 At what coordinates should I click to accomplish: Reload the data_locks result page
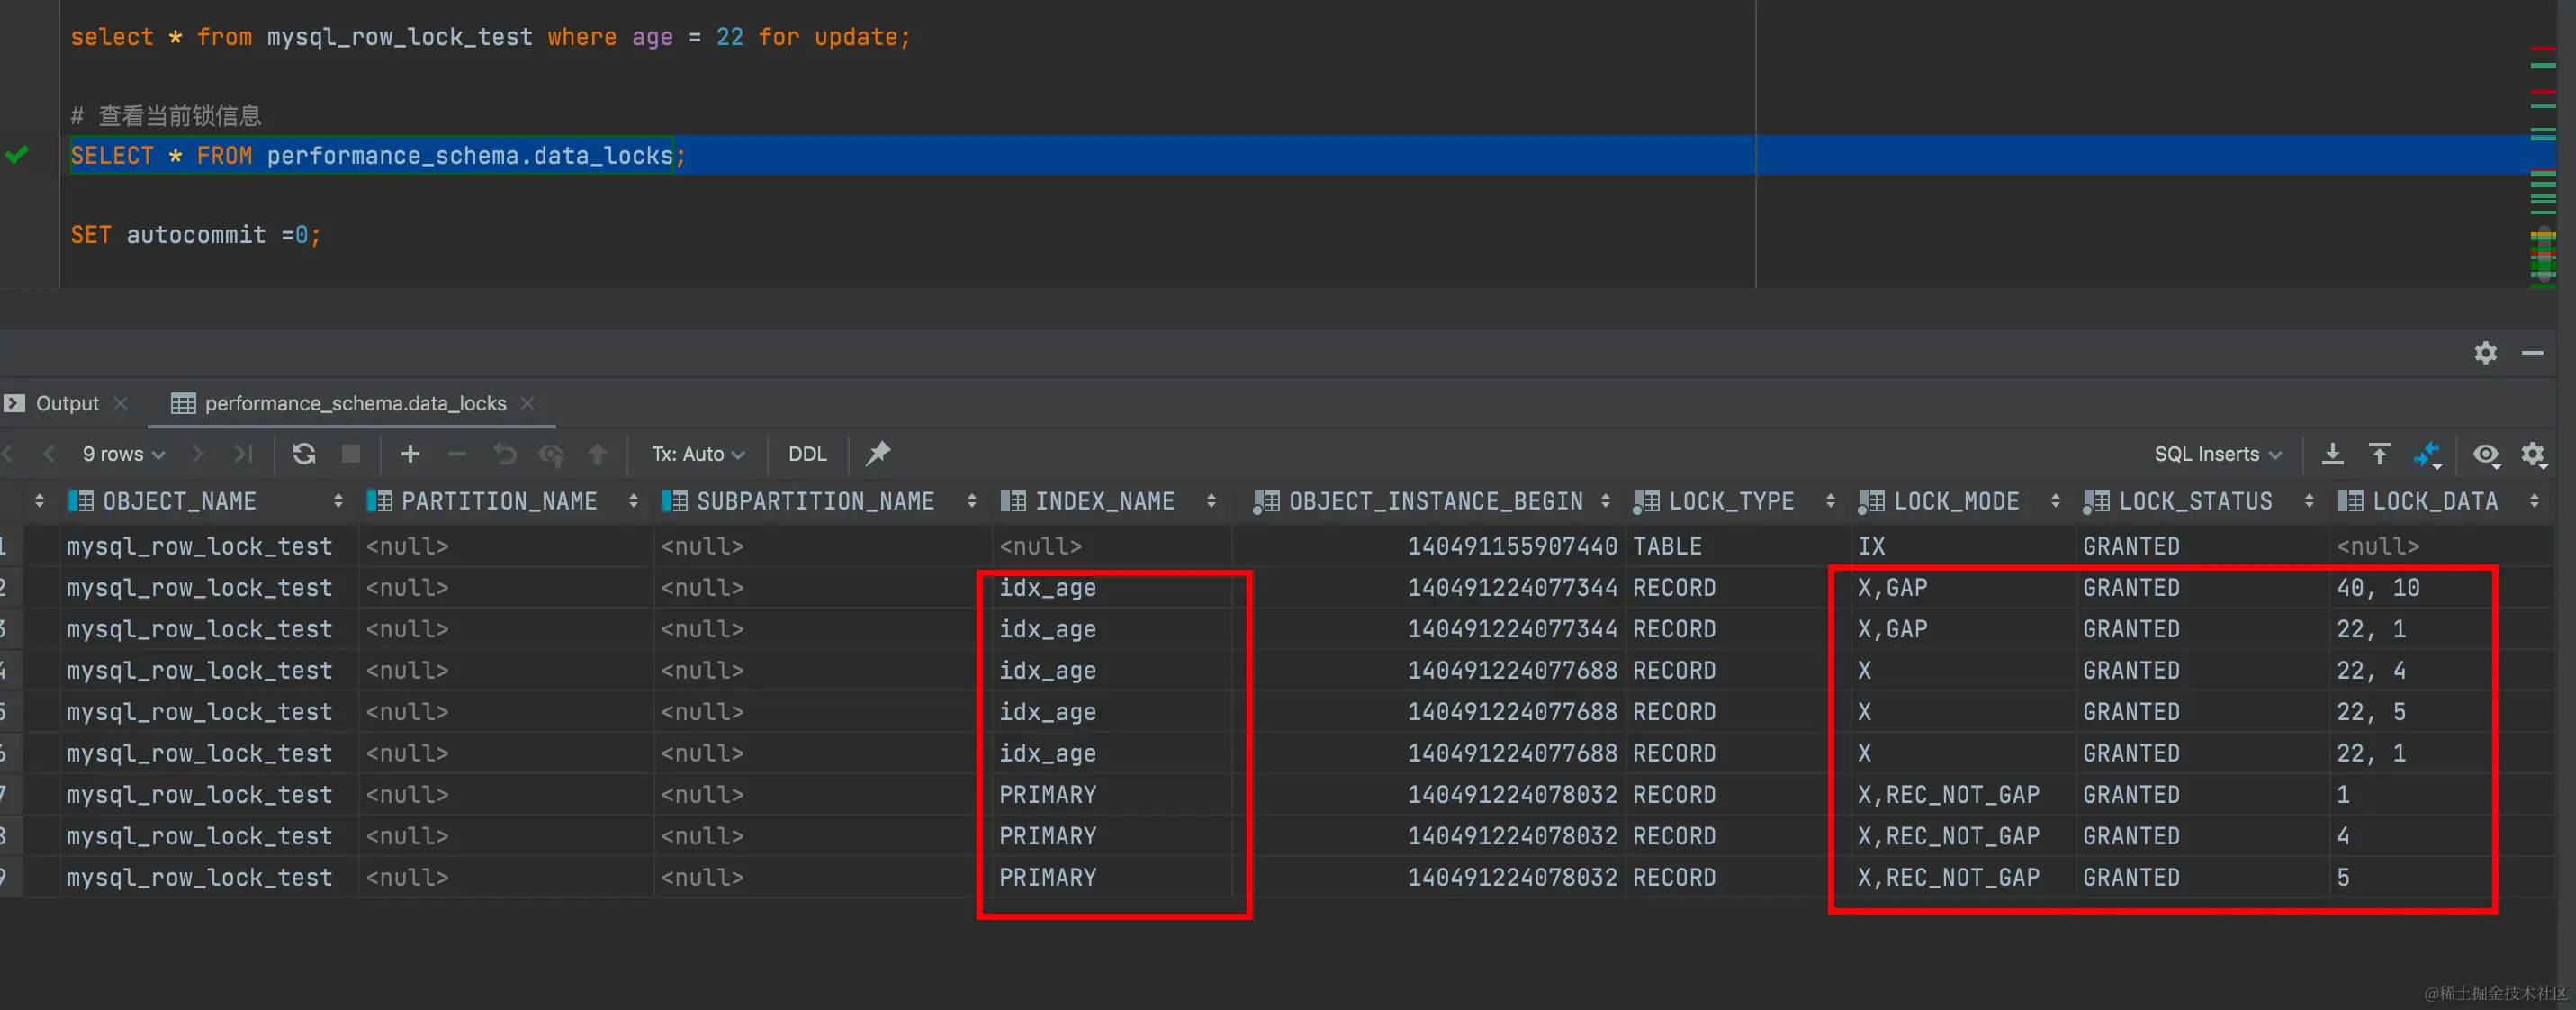coord(304,454)
